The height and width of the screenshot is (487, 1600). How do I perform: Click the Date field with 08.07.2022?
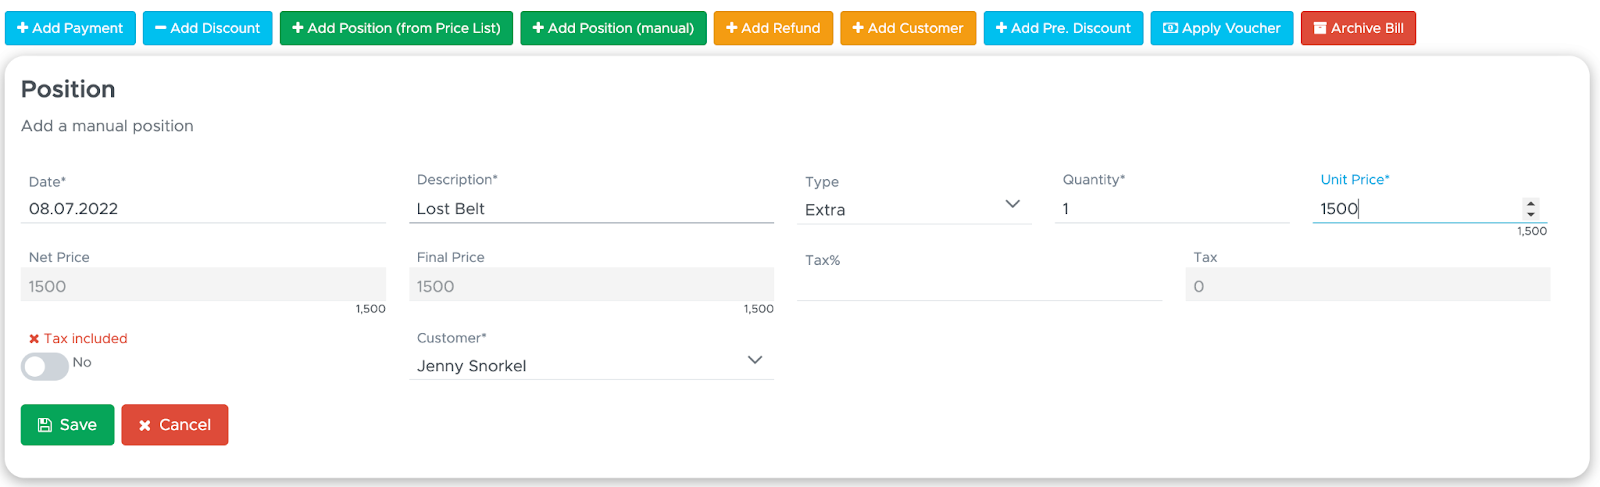click(x=203, y=208)
